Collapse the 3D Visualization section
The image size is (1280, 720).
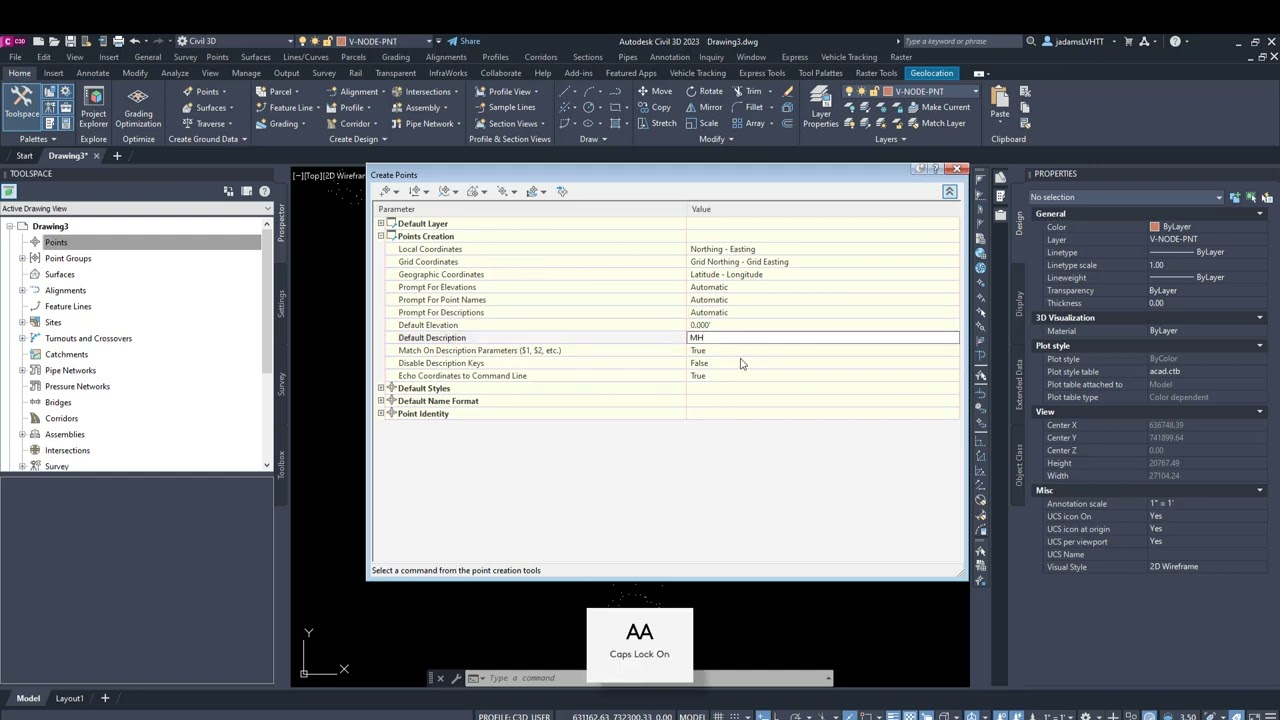point(1260,317)
